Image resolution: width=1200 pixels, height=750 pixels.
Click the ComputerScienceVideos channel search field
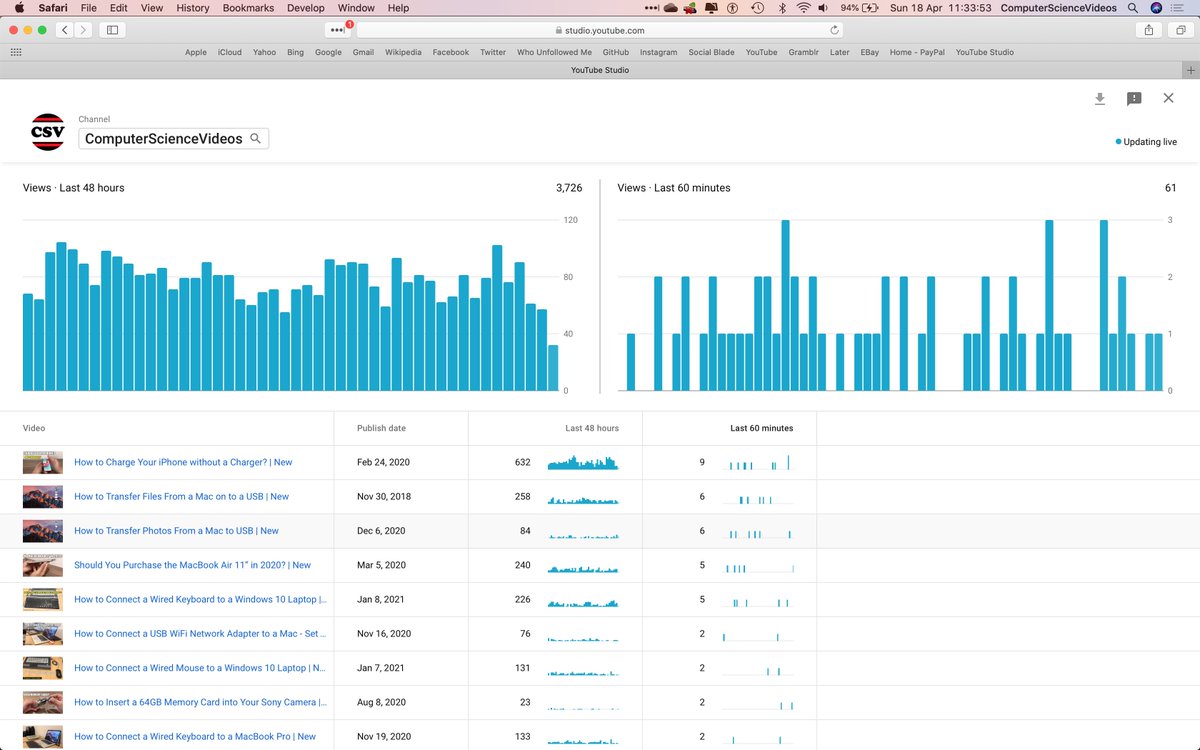point(174,139)
